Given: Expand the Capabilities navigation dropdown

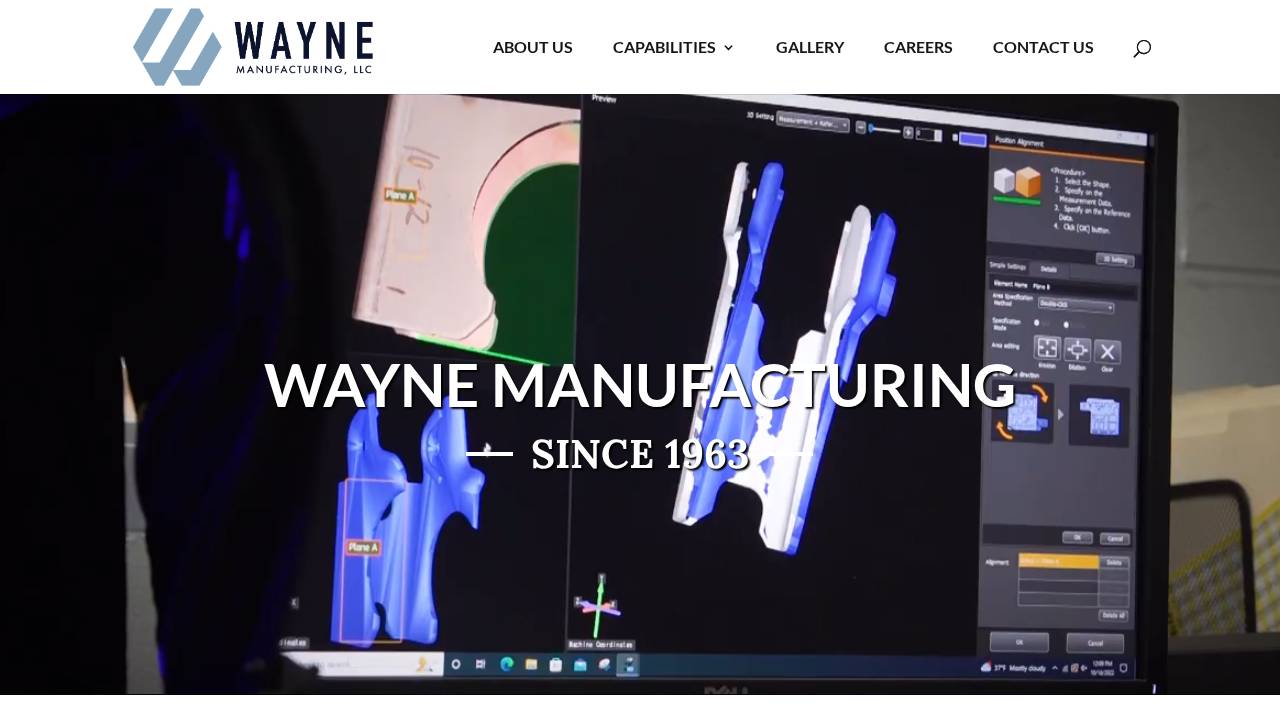Looking at the screenshot, I should click(x=673, y=47).
